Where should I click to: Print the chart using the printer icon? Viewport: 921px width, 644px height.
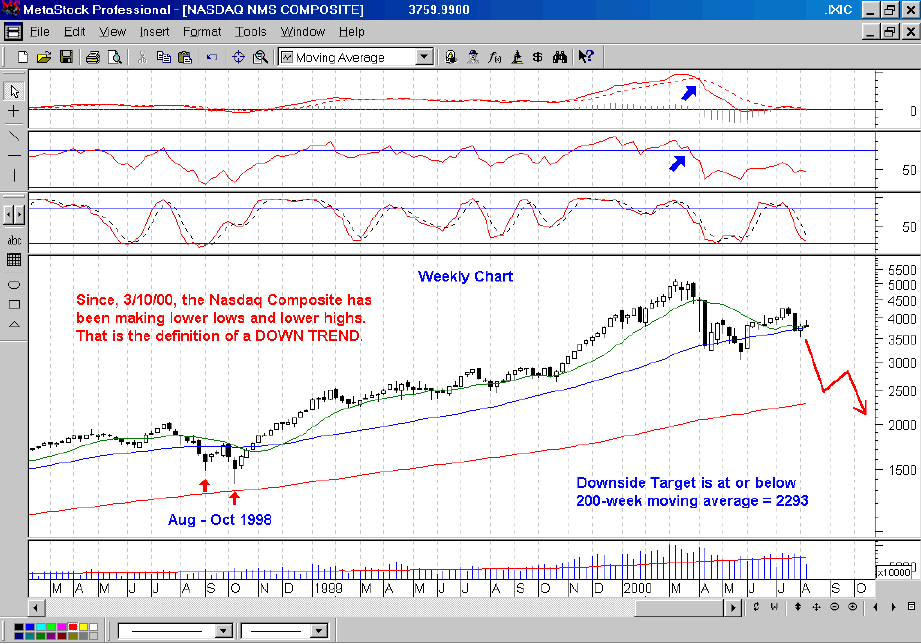click(x=93, y=57)
